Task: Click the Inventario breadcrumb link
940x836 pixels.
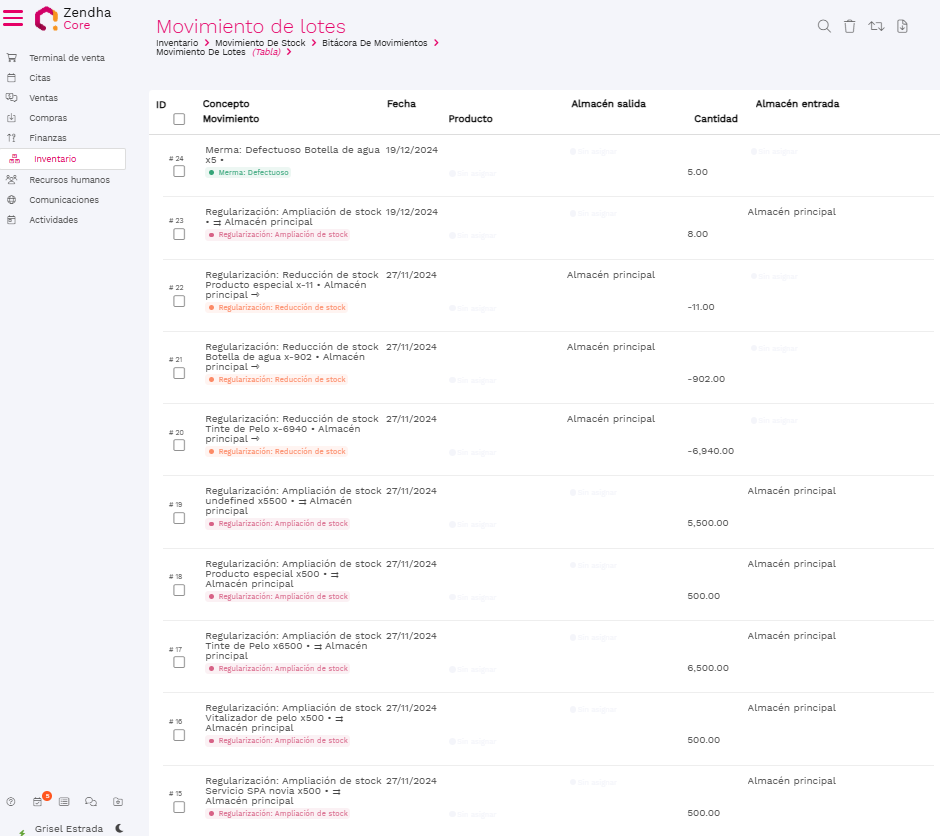Action: [177, 43]
